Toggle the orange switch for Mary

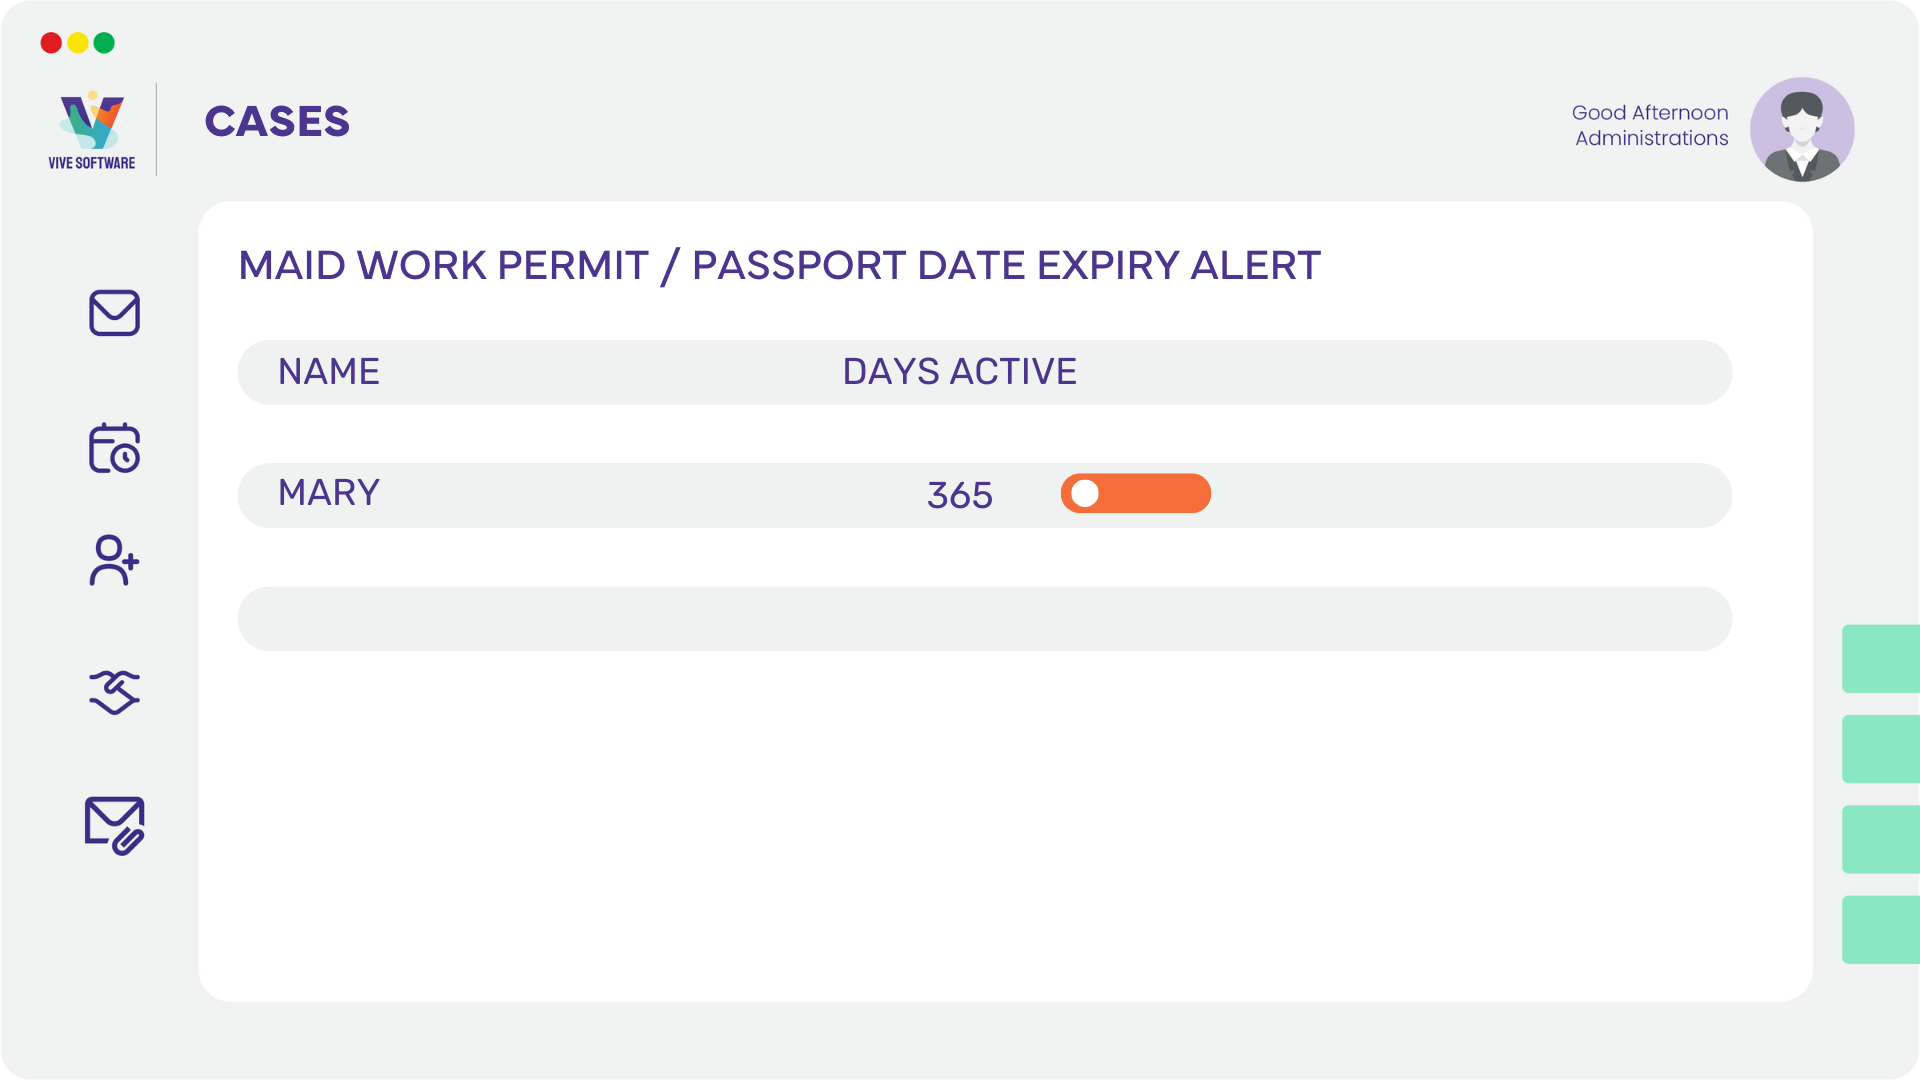click(1136, 493)
